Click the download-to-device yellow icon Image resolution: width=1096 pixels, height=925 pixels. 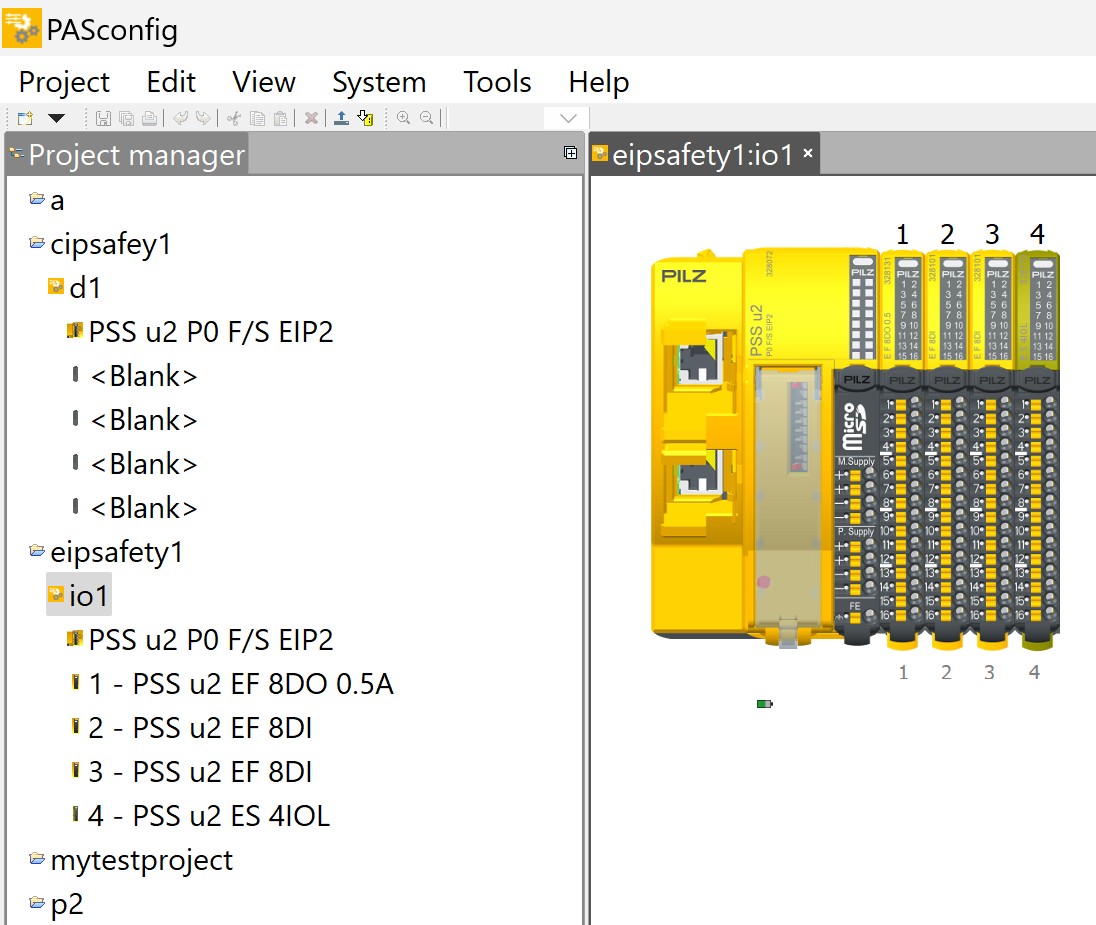(x=365, y=118)
